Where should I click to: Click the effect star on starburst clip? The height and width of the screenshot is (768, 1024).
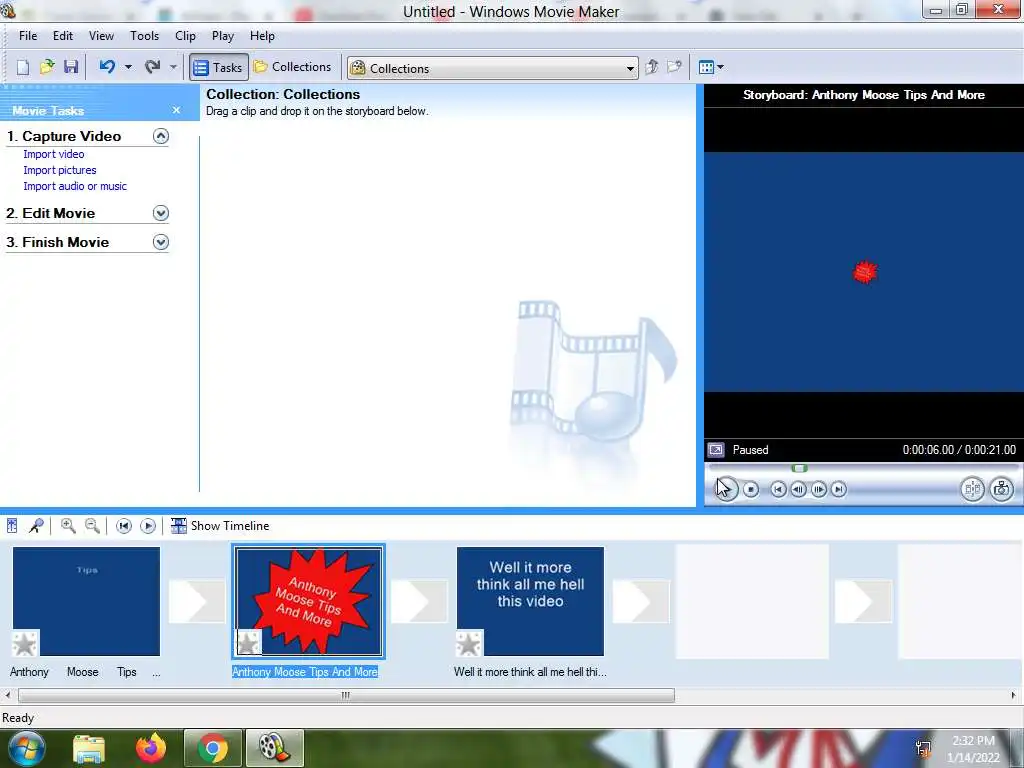tap(248, 643)
